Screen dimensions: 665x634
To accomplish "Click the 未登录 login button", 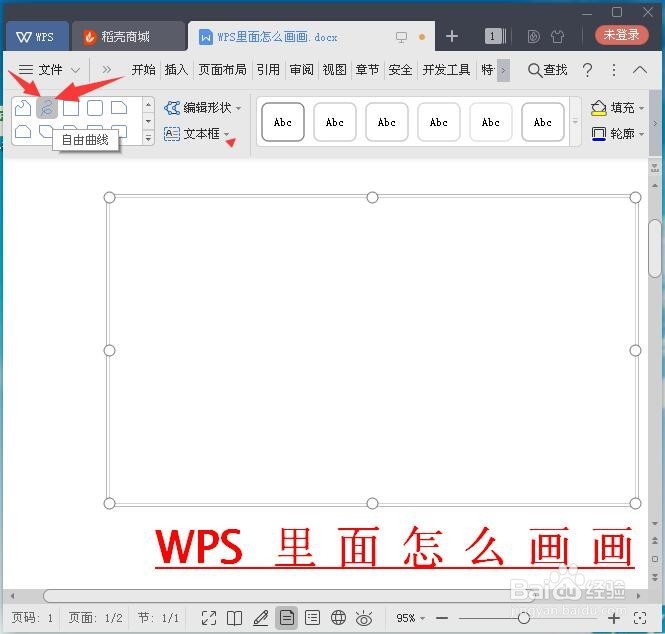I will [621, 35].
